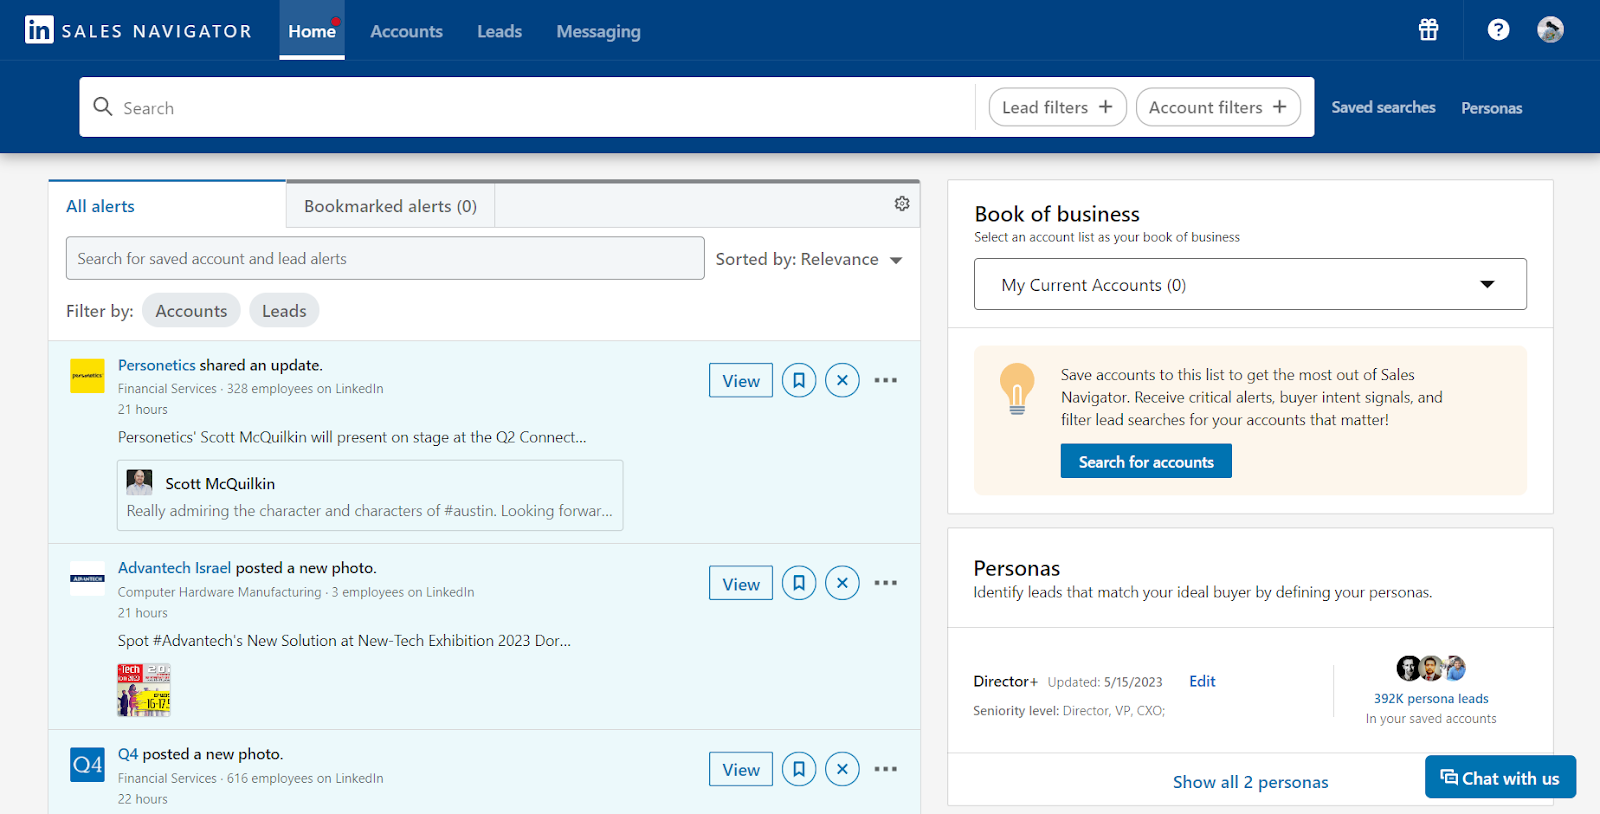The image size is (1600, 814).
Task: Click the gift icon in the header
Action: 1428,30
